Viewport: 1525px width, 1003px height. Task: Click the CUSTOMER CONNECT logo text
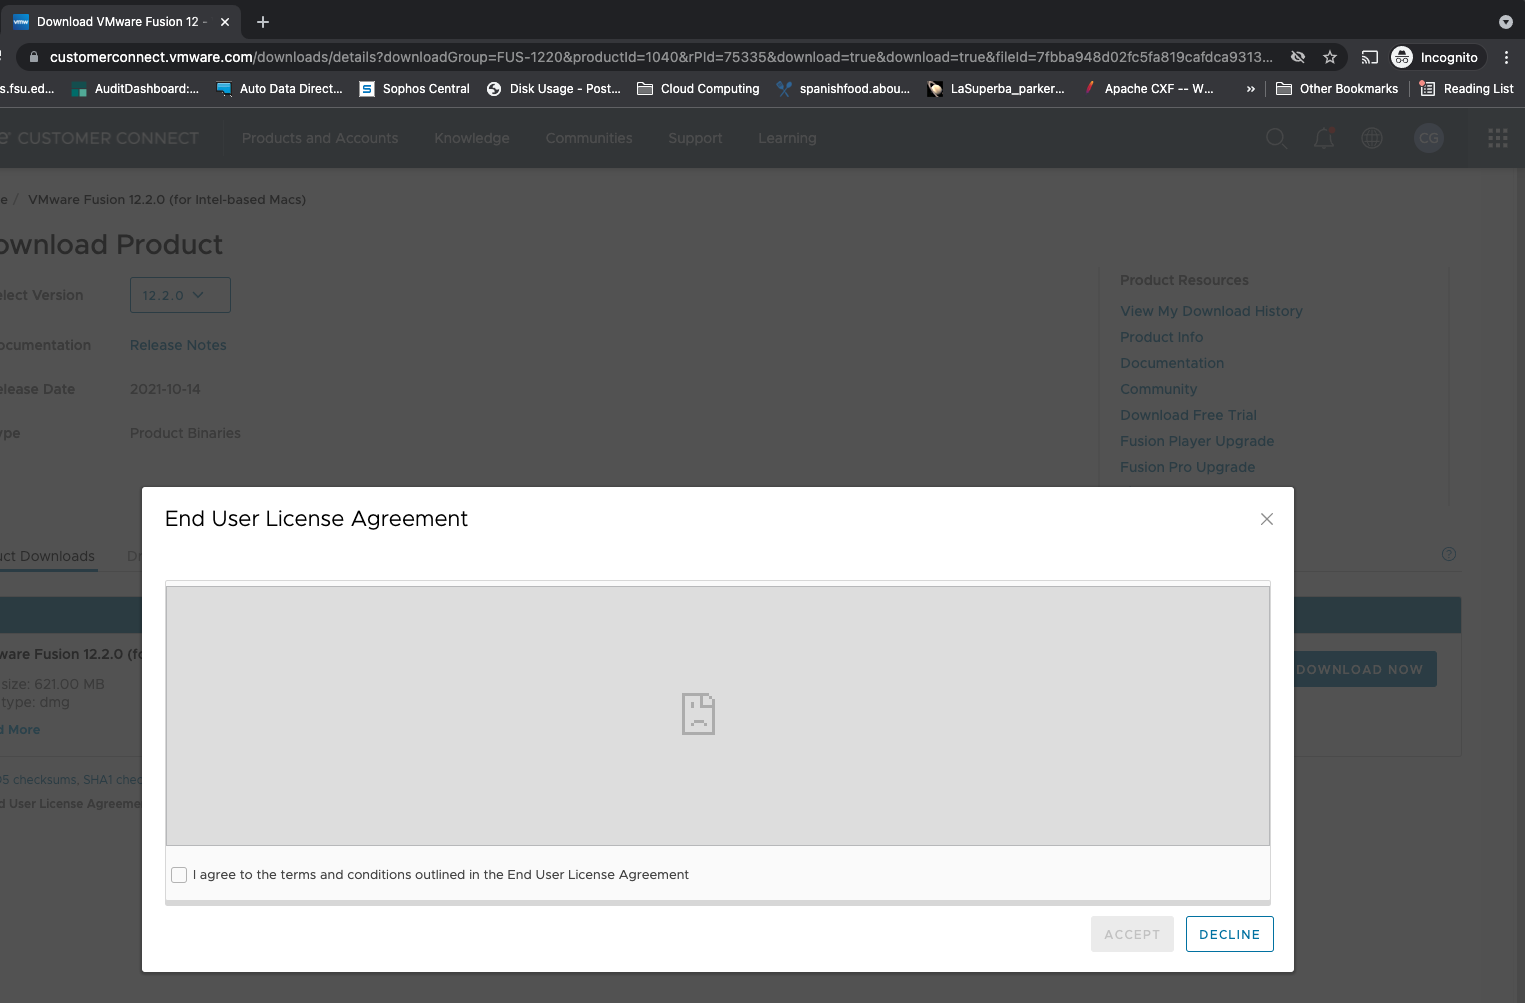(107, 138)
